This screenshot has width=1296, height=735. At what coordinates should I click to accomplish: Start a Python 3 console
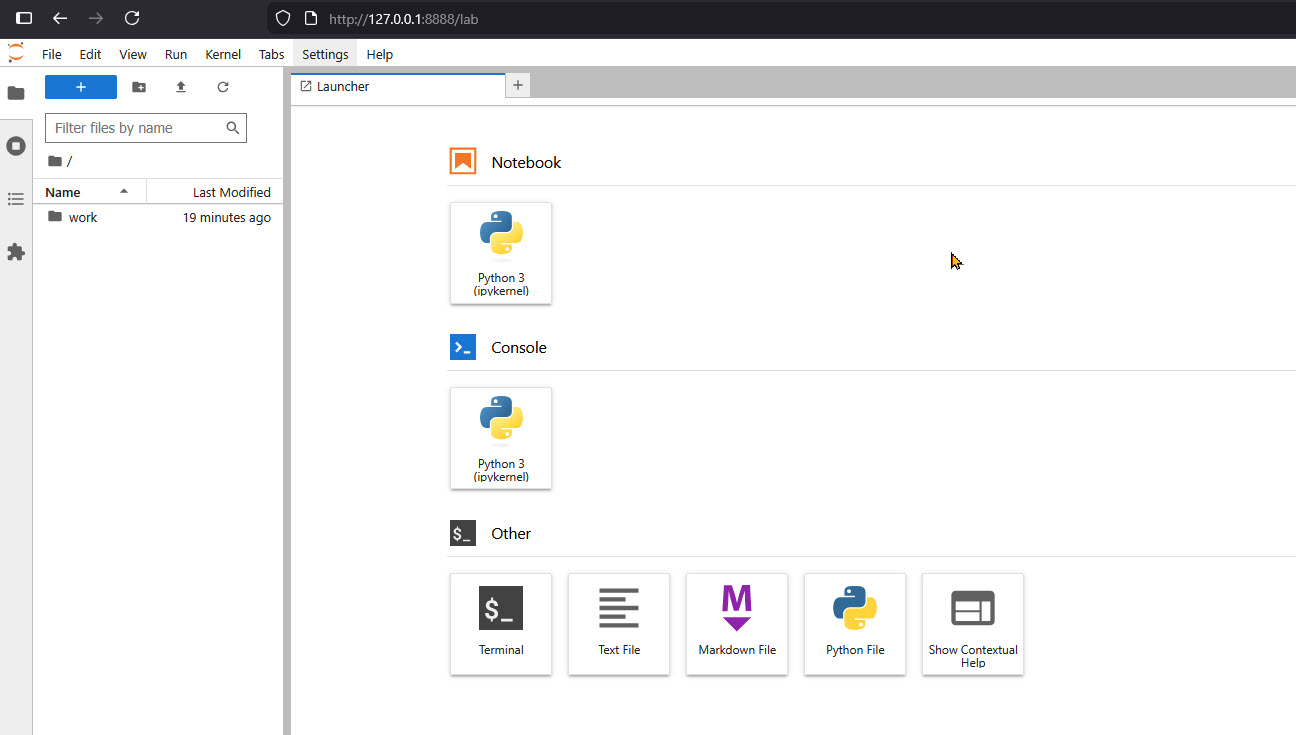pyautogui.click(x=500, y=438)
